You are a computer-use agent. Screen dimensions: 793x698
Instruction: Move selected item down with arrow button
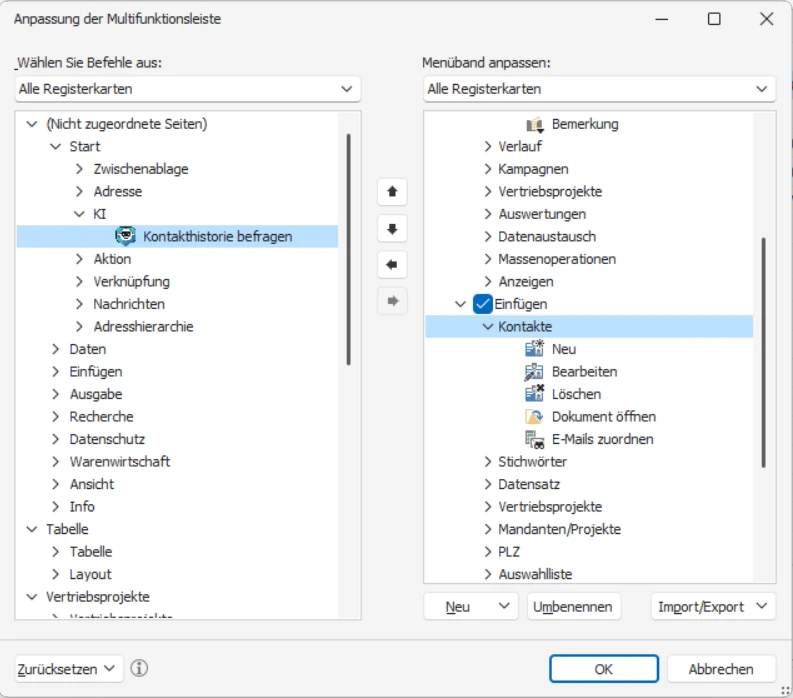[392, 229]
